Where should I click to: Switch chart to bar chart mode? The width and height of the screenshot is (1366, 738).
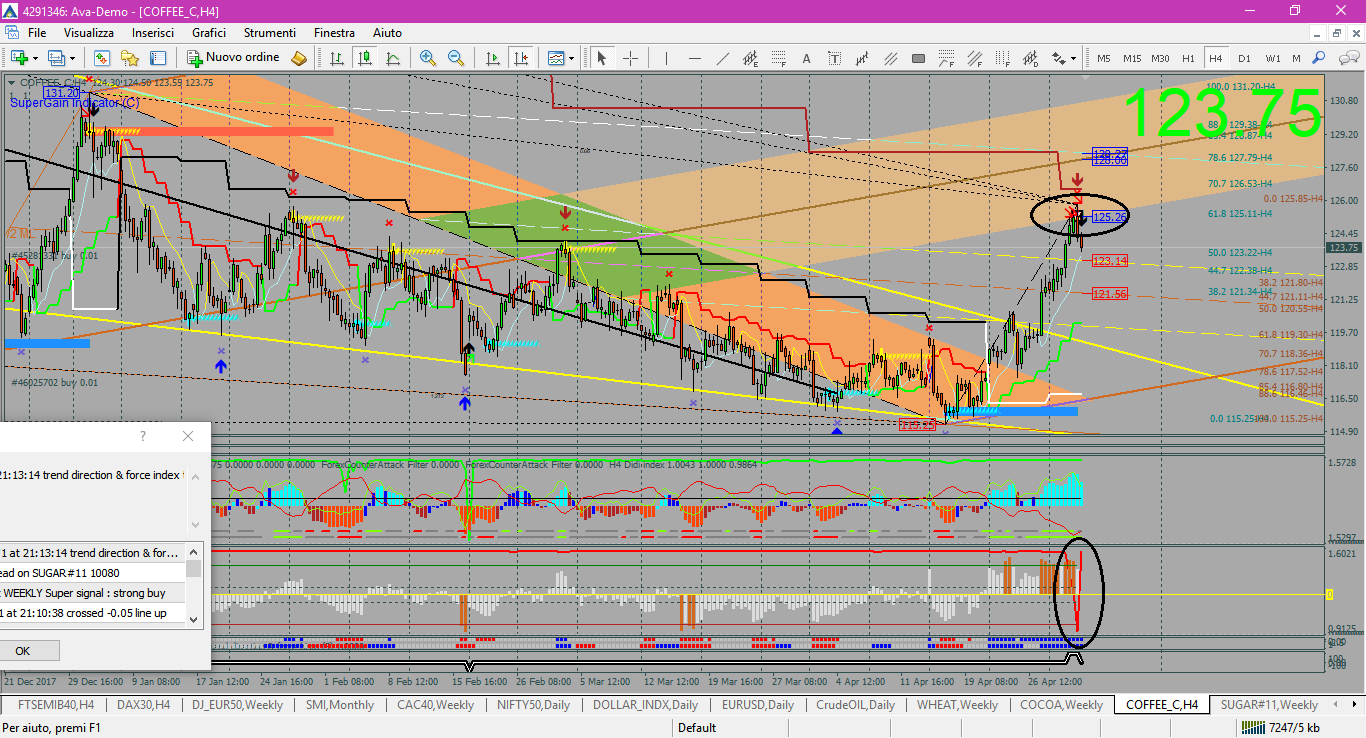(337, 58)
